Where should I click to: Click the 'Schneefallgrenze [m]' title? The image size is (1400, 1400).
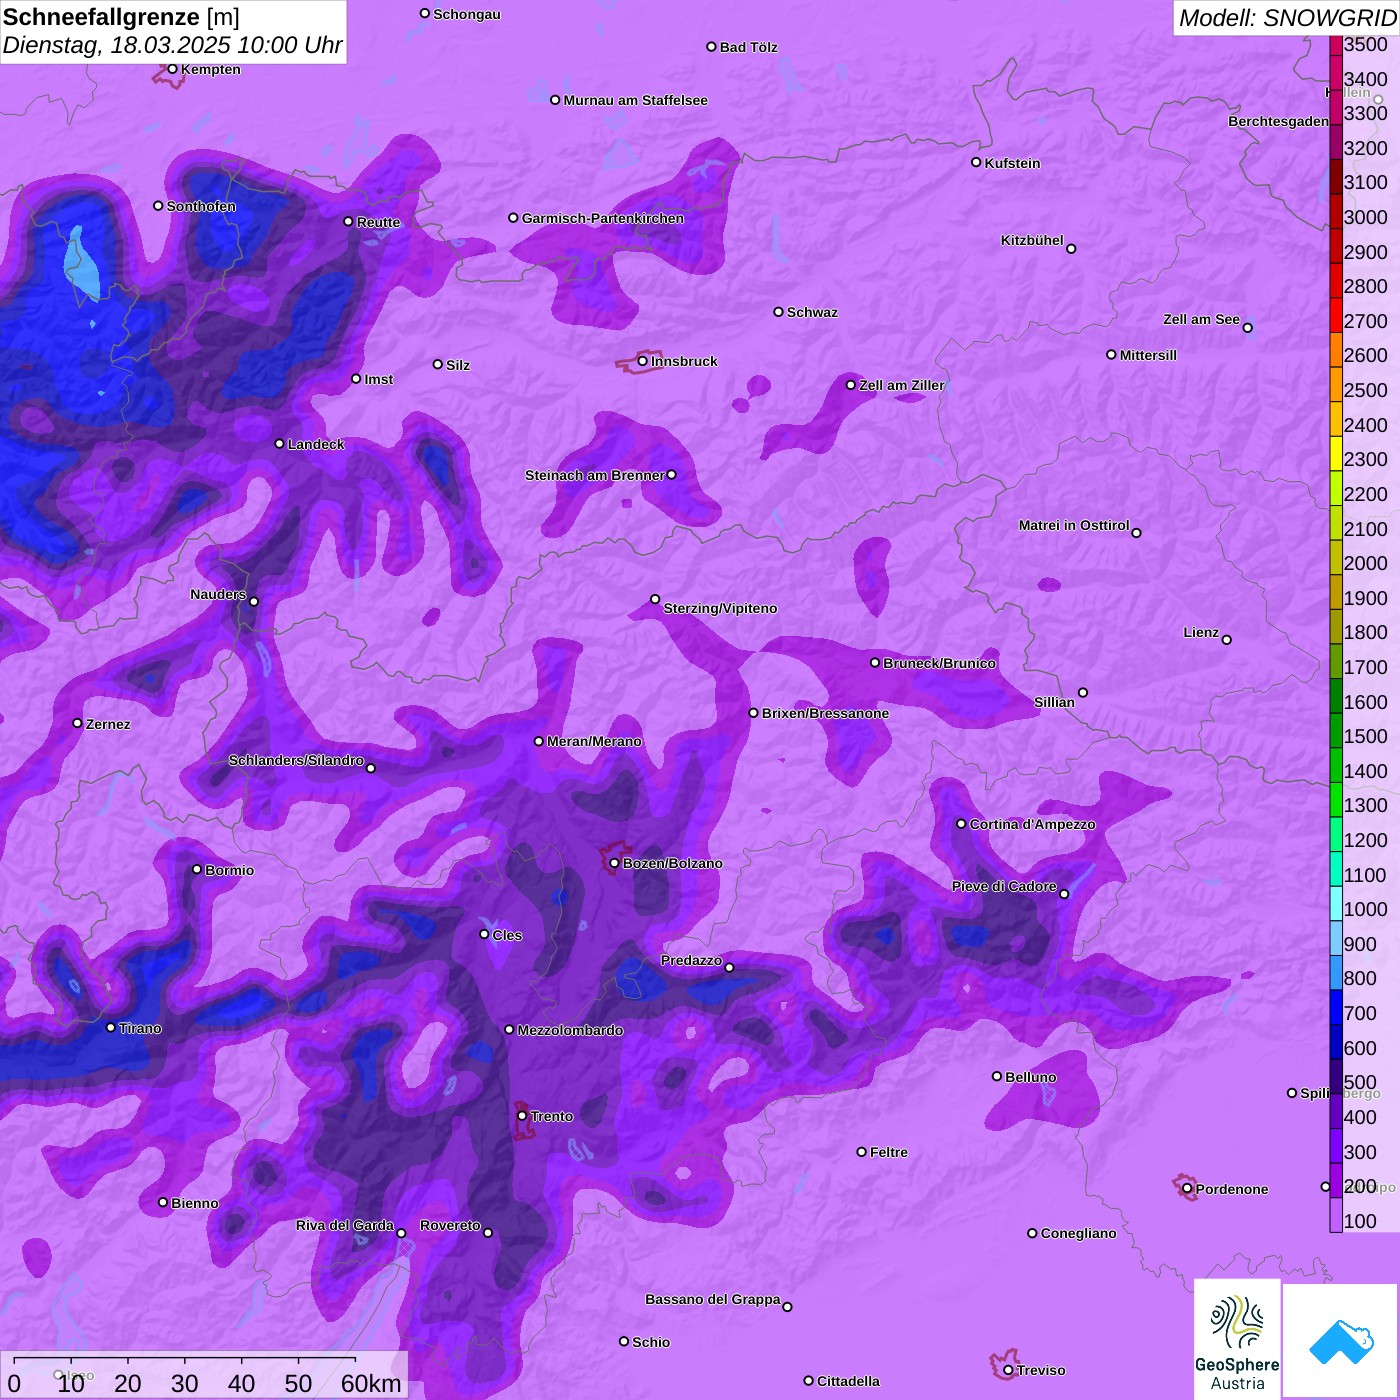(x=121, y=17)
